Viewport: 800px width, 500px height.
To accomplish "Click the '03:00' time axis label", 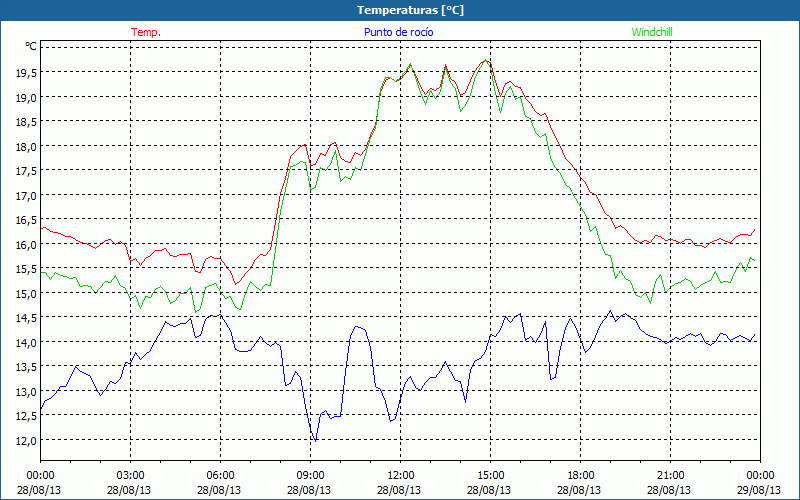I will point(131,476).
